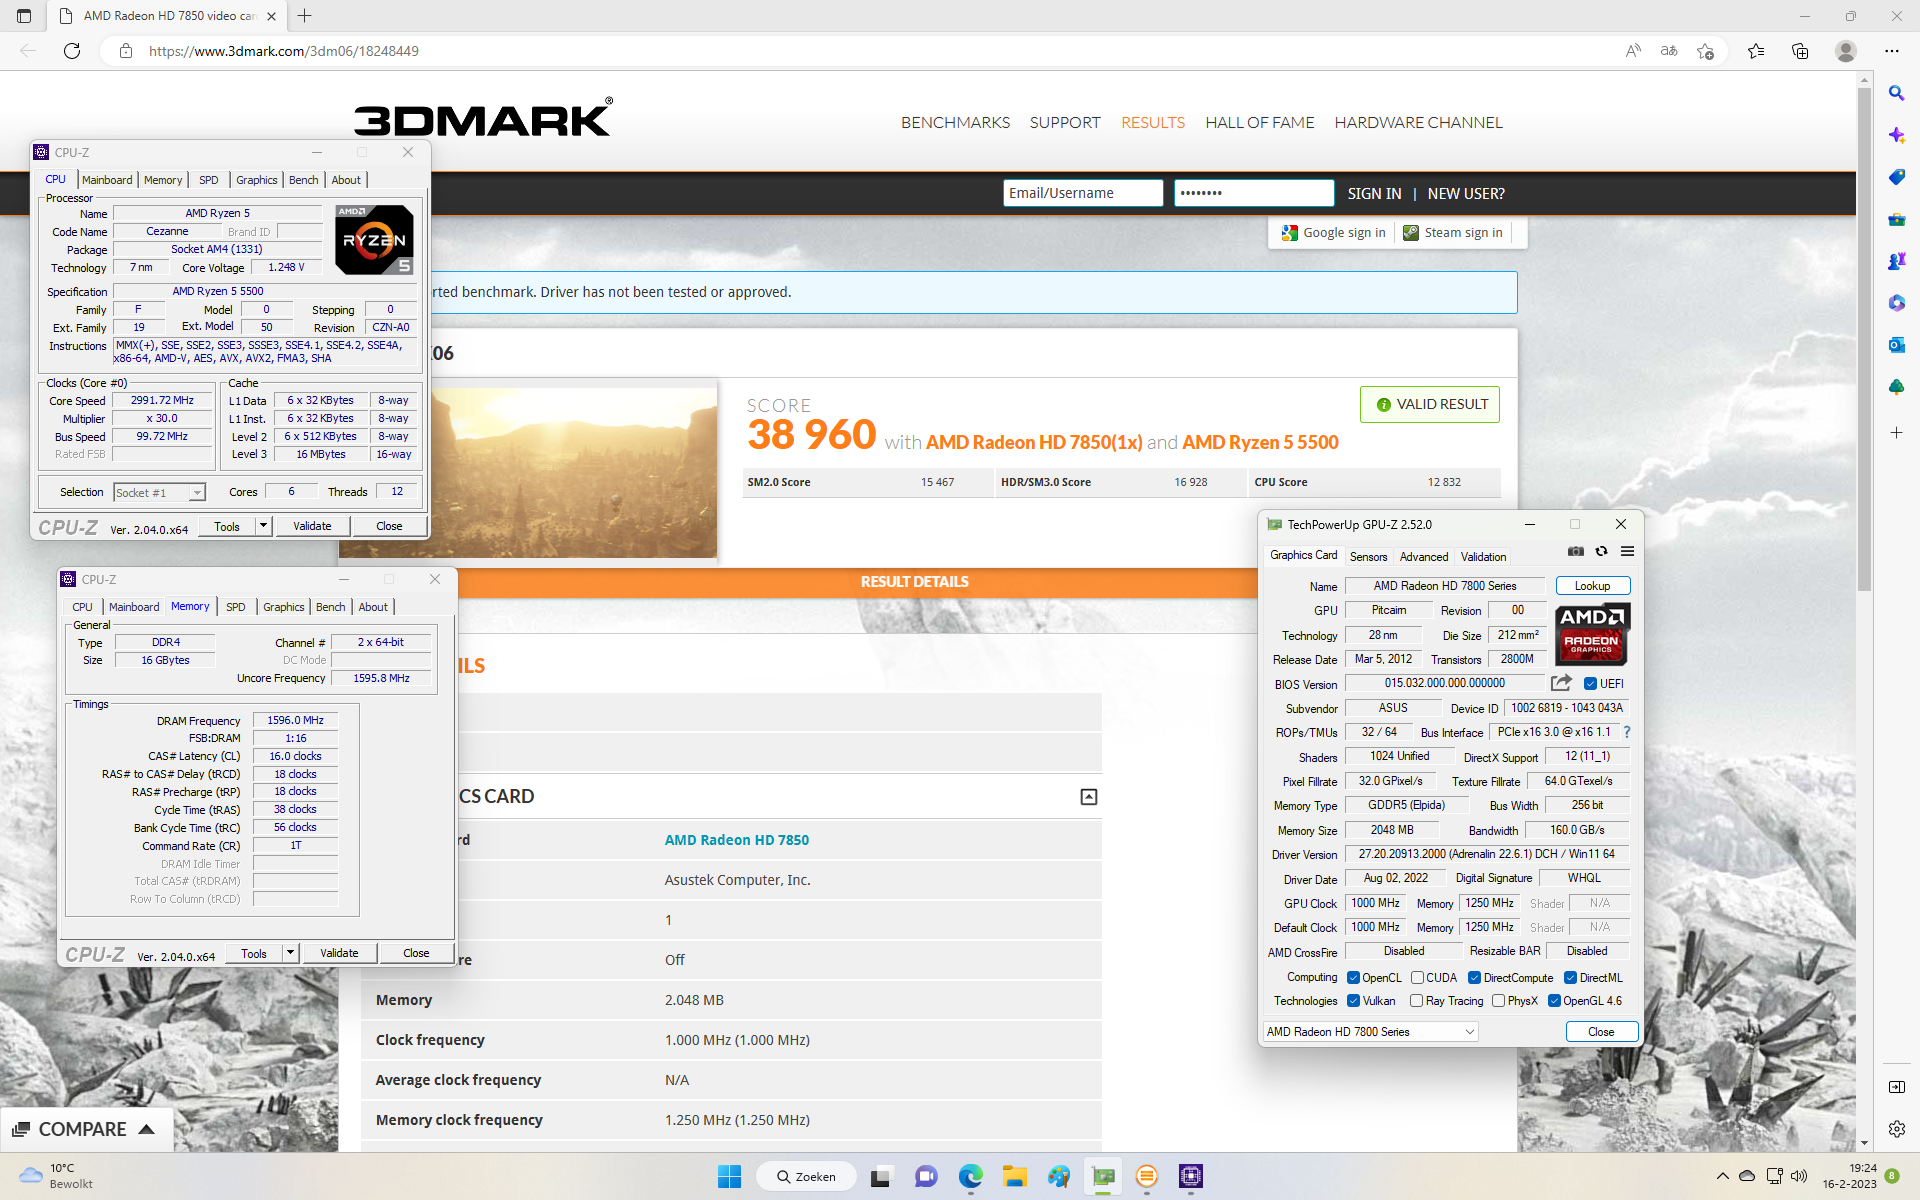Viewport: 1920px width, 1200px height.
Task: Open Edge sidebar settings gear
Action: (1896, 1129)
